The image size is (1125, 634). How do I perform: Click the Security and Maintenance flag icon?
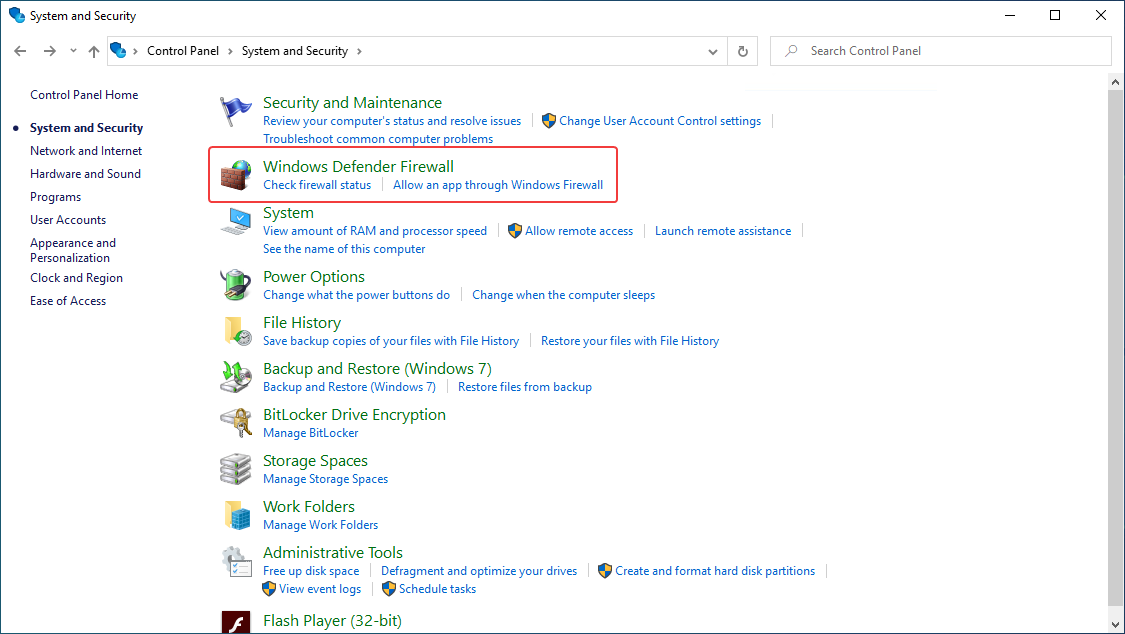click(235, 112)
